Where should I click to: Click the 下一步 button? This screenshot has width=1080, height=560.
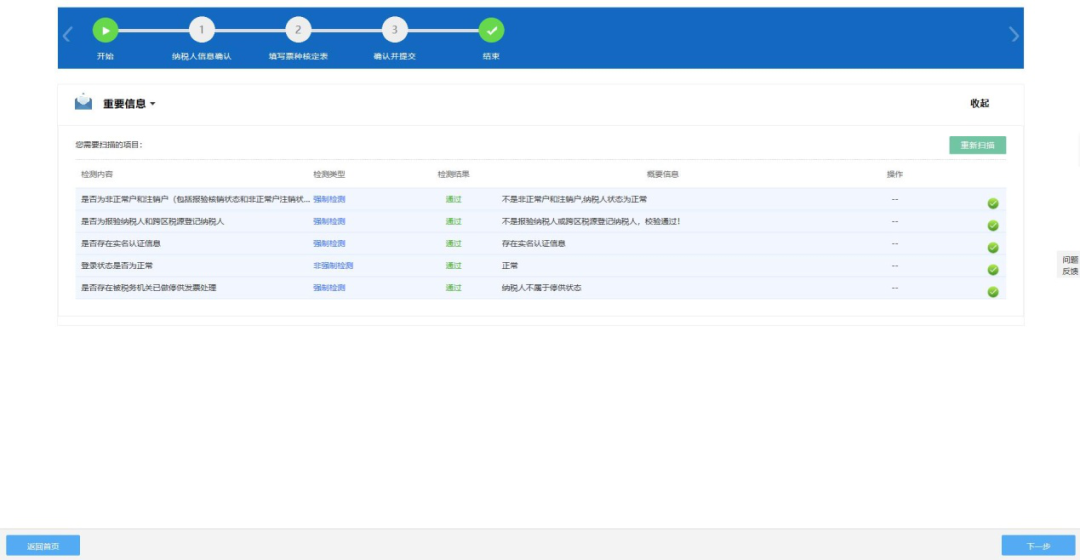click(1038, 546)
